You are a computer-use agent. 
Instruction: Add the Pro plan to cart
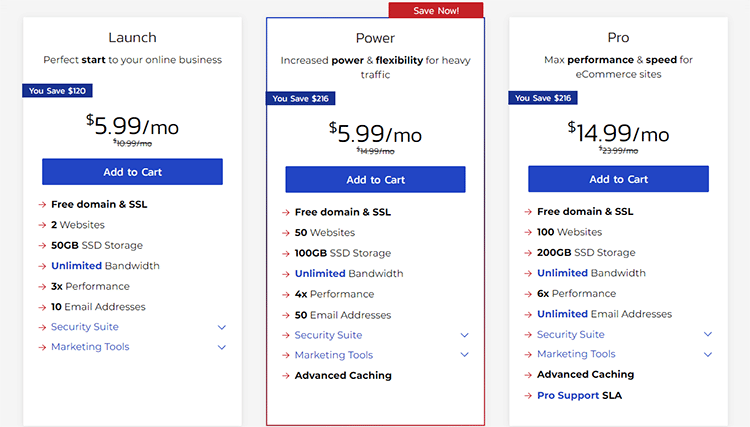[618, 179]
